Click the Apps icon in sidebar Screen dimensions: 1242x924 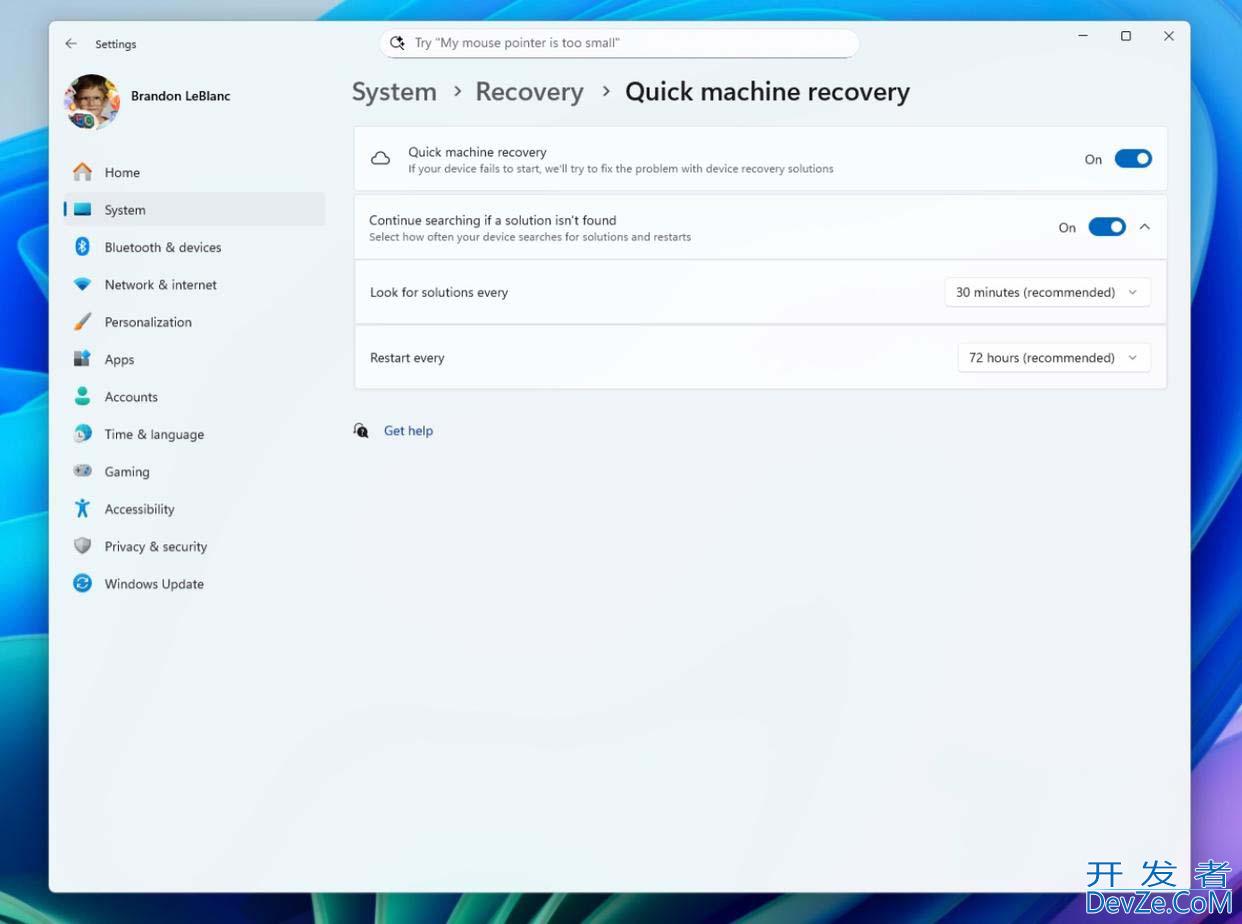(x=83, y=359)
